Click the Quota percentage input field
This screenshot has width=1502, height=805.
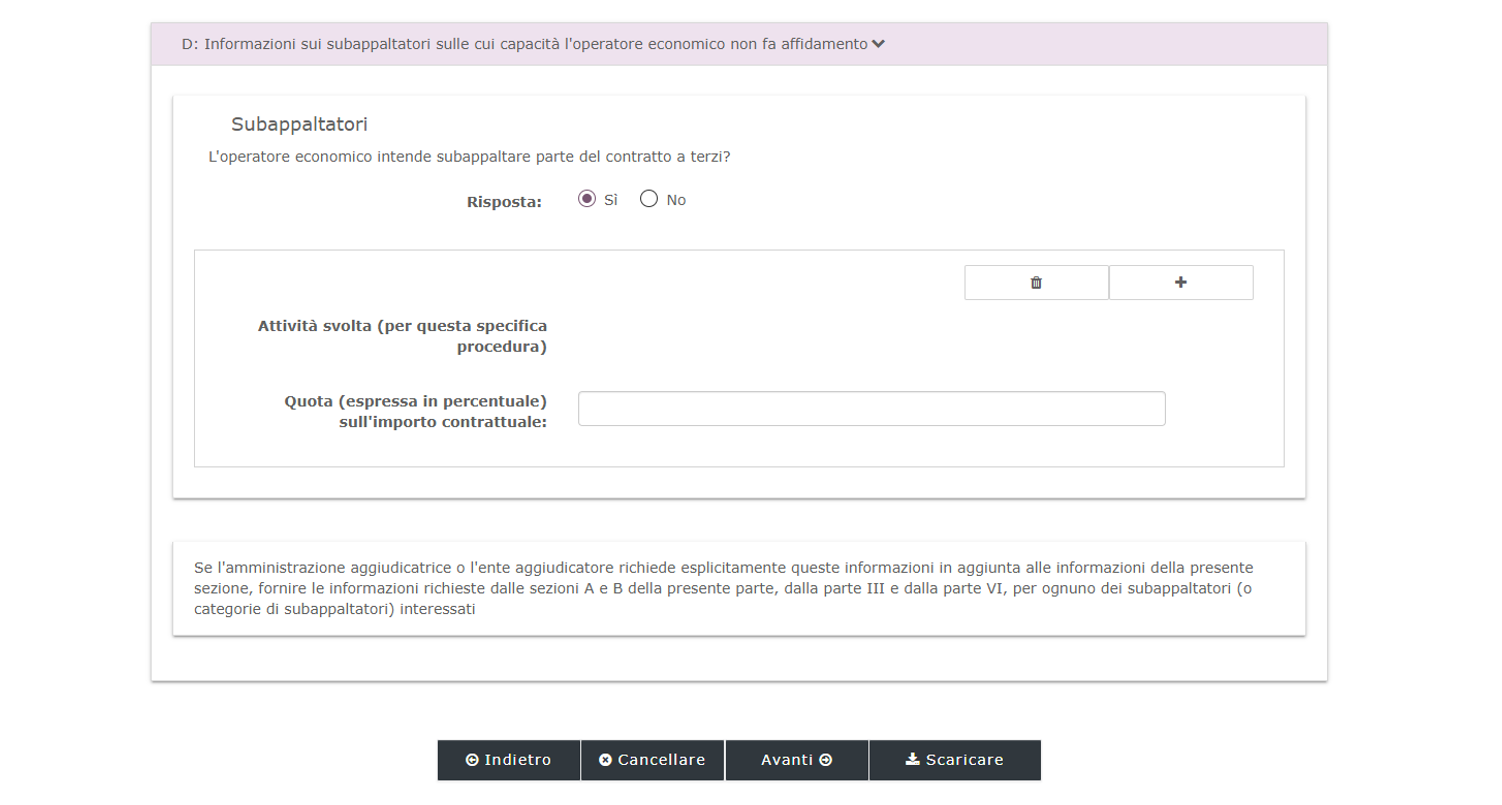871,409
